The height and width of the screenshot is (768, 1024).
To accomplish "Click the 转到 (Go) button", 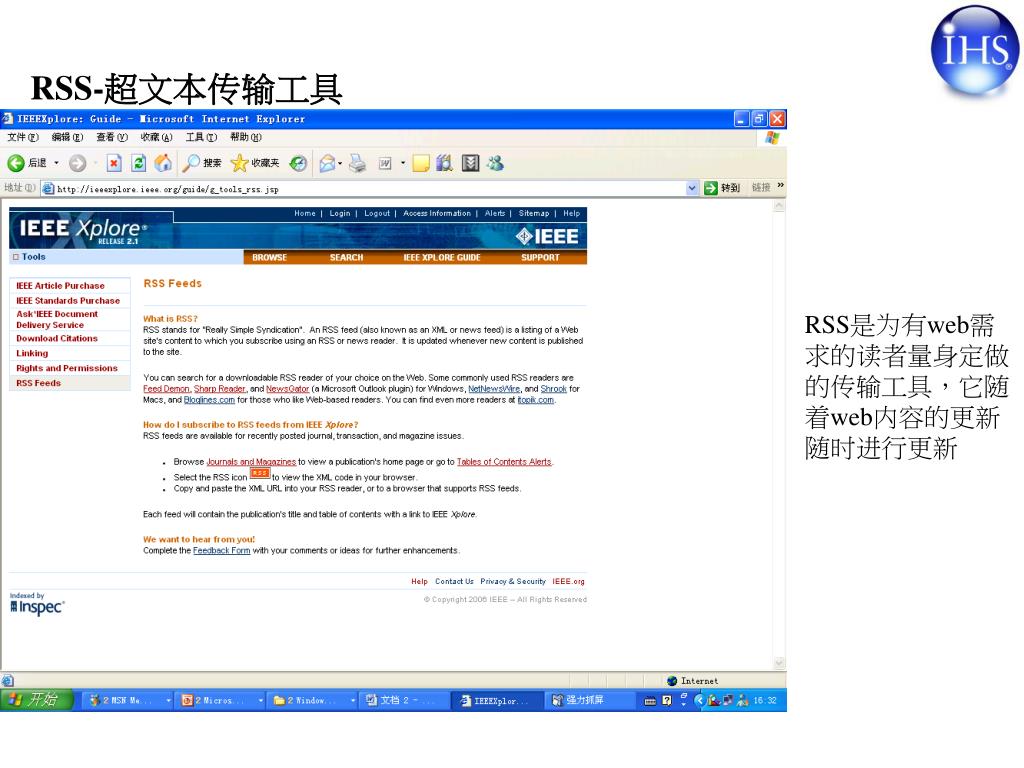I will [722, 188].
